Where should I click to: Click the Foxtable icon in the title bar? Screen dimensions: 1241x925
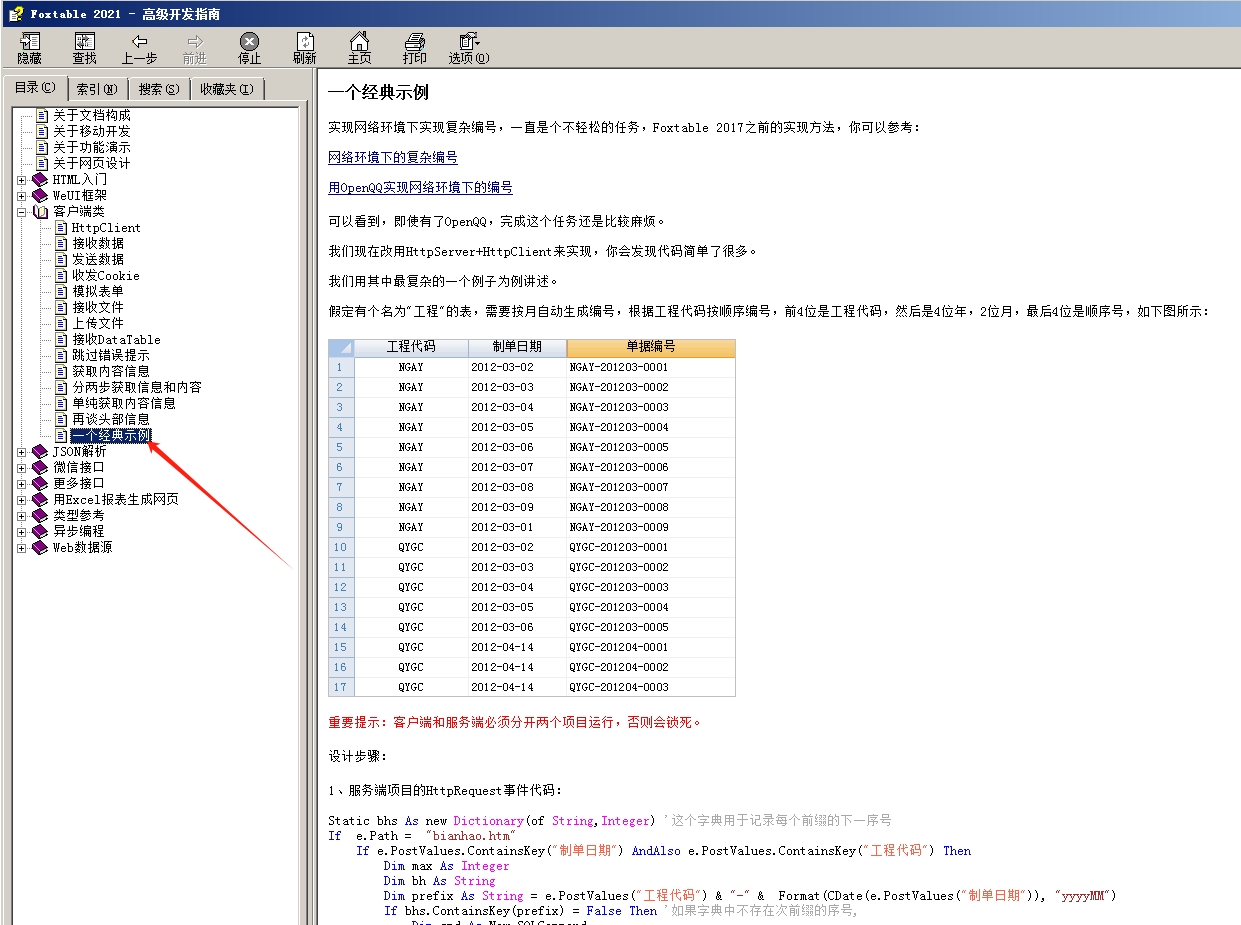pos(15,13)
